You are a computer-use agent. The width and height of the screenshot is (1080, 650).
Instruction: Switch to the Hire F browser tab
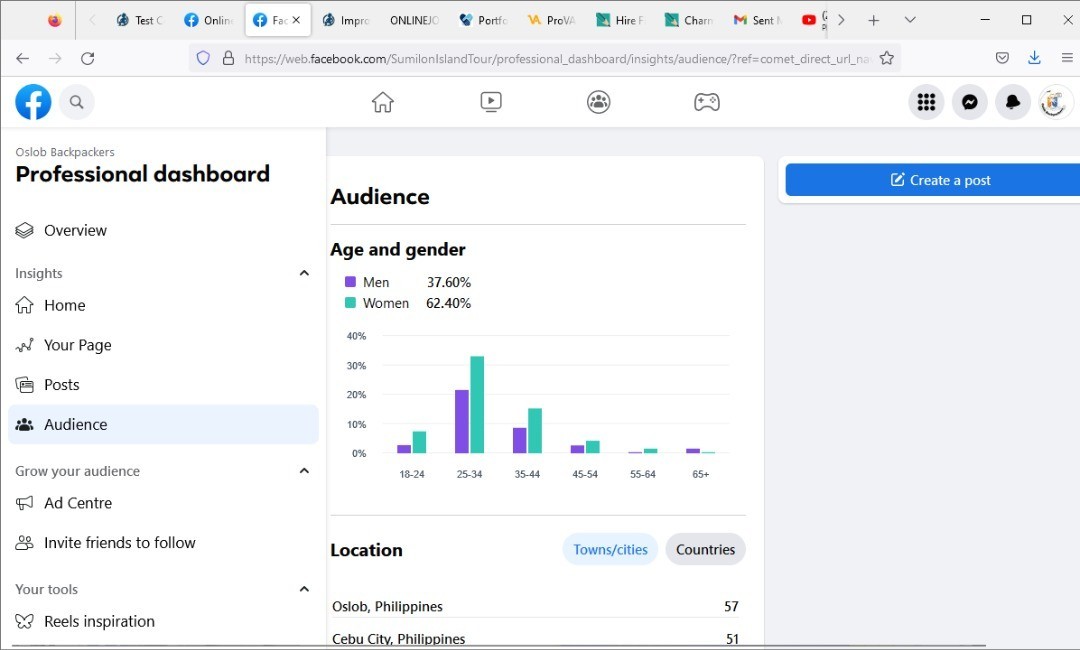(x=620, y=20)
